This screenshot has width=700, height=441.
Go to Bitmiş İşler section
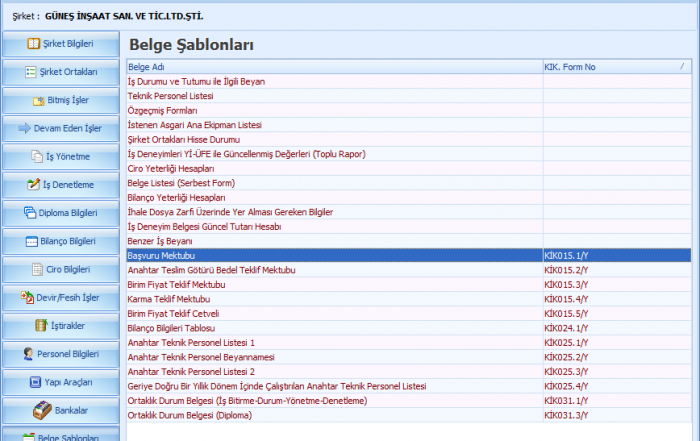tap(60, 100)
